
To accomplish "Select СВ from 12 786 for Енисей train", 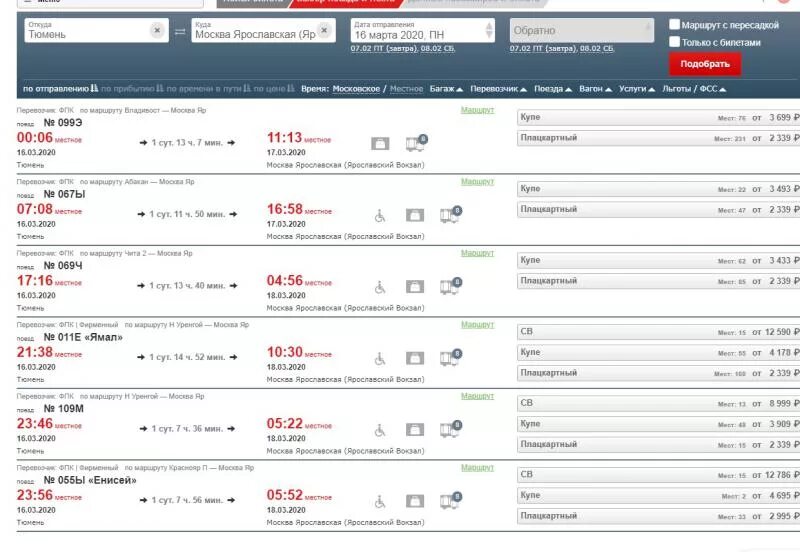I will [x=658, y=474].
